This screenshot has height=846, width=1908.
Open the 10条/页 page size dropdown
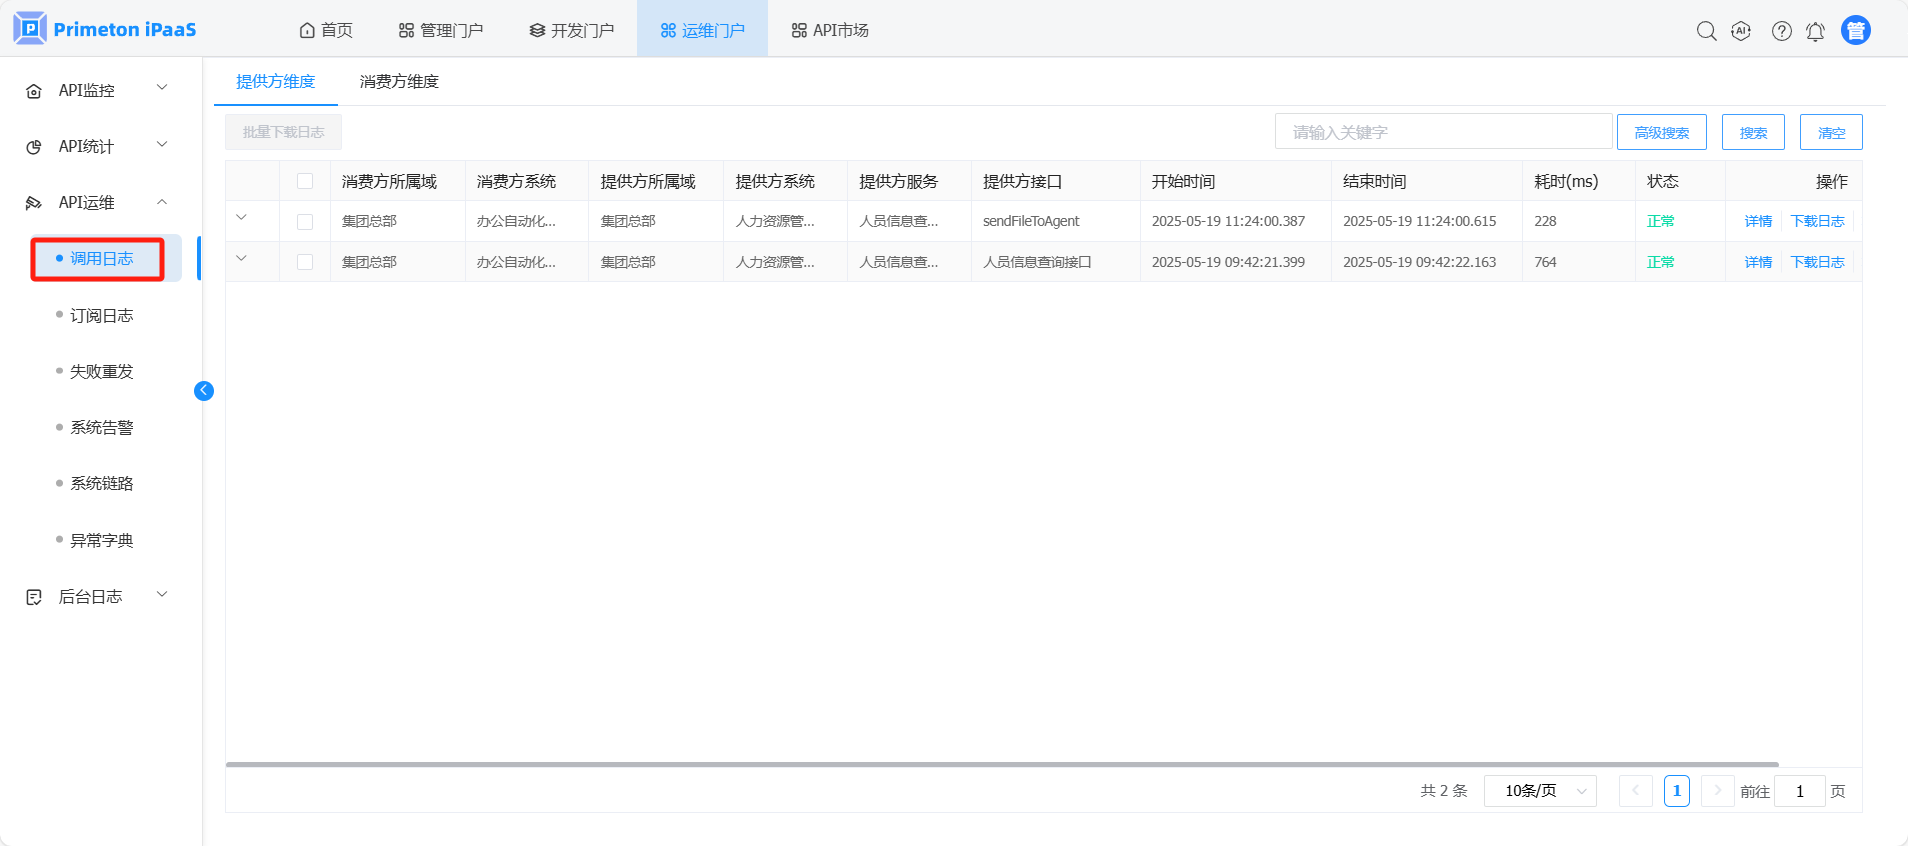point(1540,791)
